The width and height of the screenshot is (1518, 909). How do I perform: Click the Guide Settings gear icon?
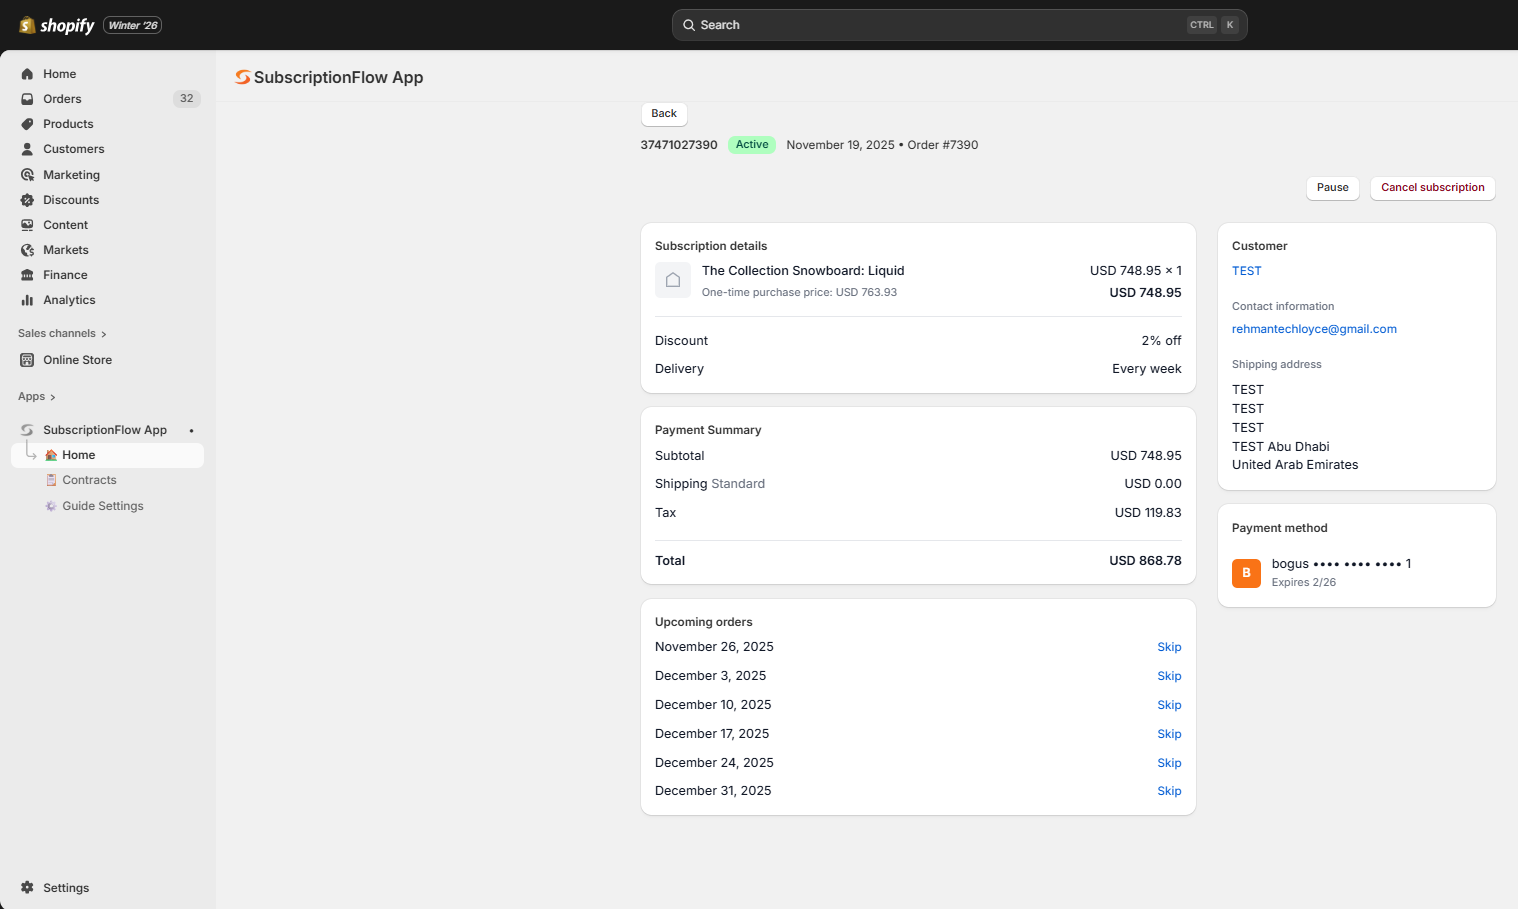point(51,506)
